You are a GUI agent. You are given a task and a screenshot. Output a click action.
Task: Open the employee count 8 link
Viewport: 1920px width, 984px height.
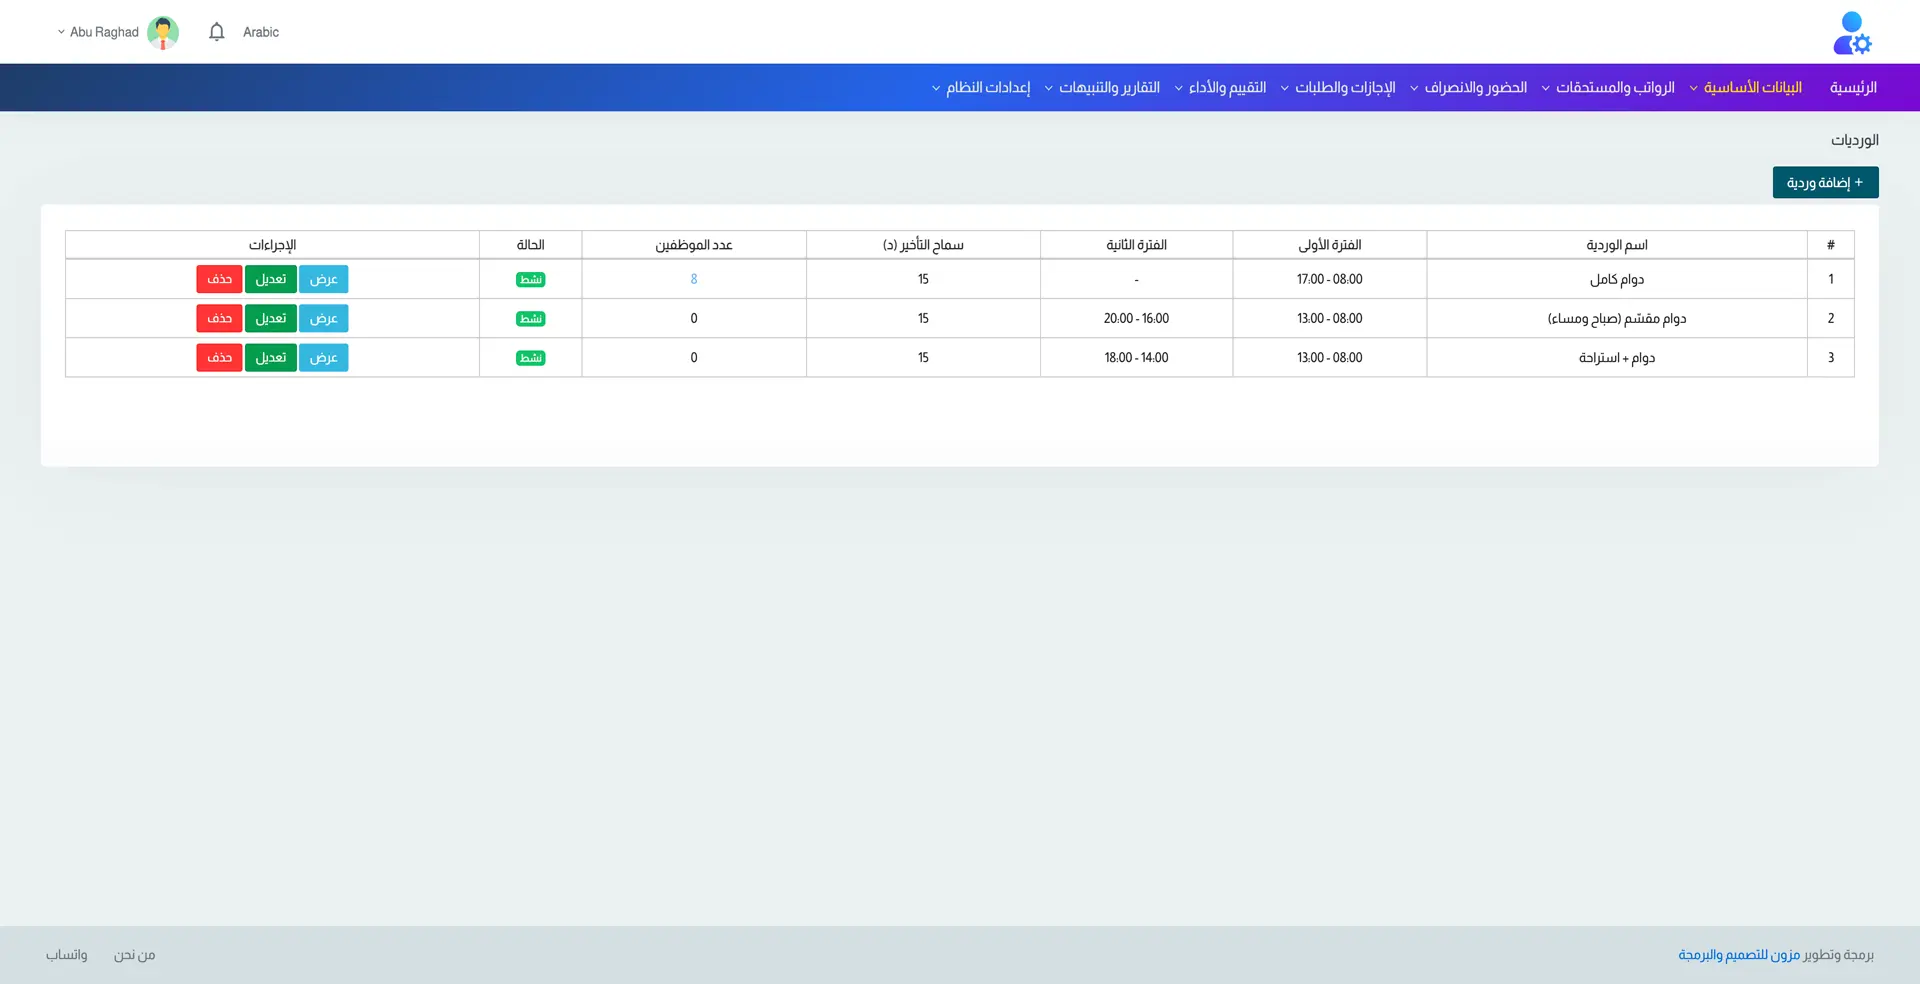(694, 280)
